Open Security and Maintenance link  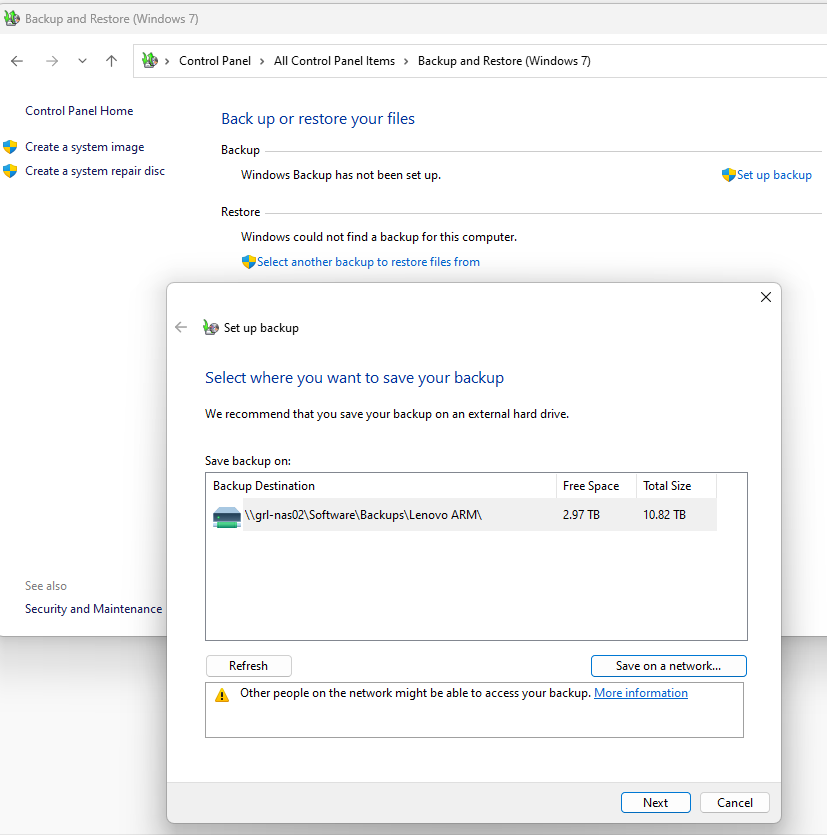[94, 609]
